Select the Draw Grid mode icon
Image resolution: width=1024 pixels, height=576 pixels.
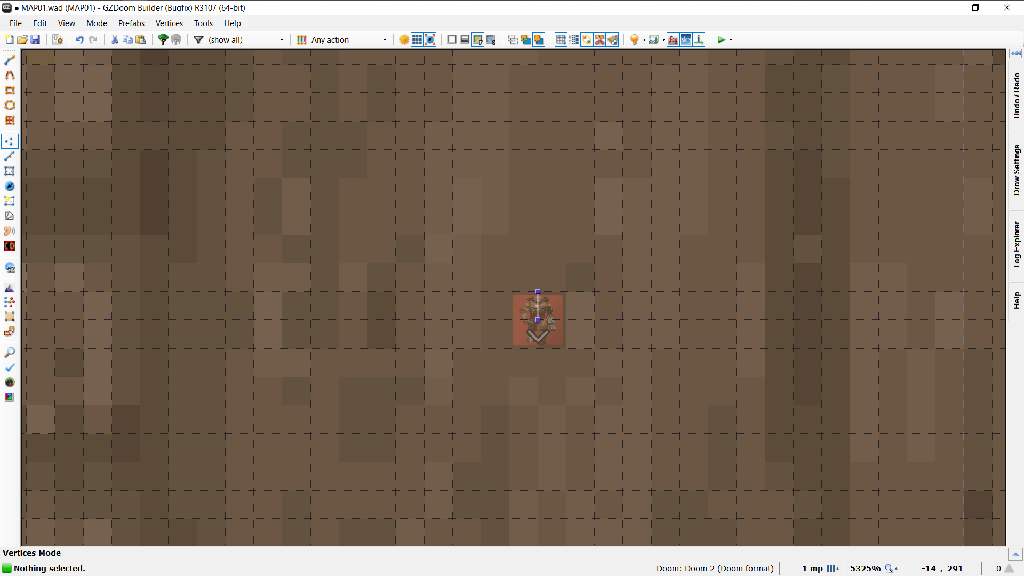point(10,120)
